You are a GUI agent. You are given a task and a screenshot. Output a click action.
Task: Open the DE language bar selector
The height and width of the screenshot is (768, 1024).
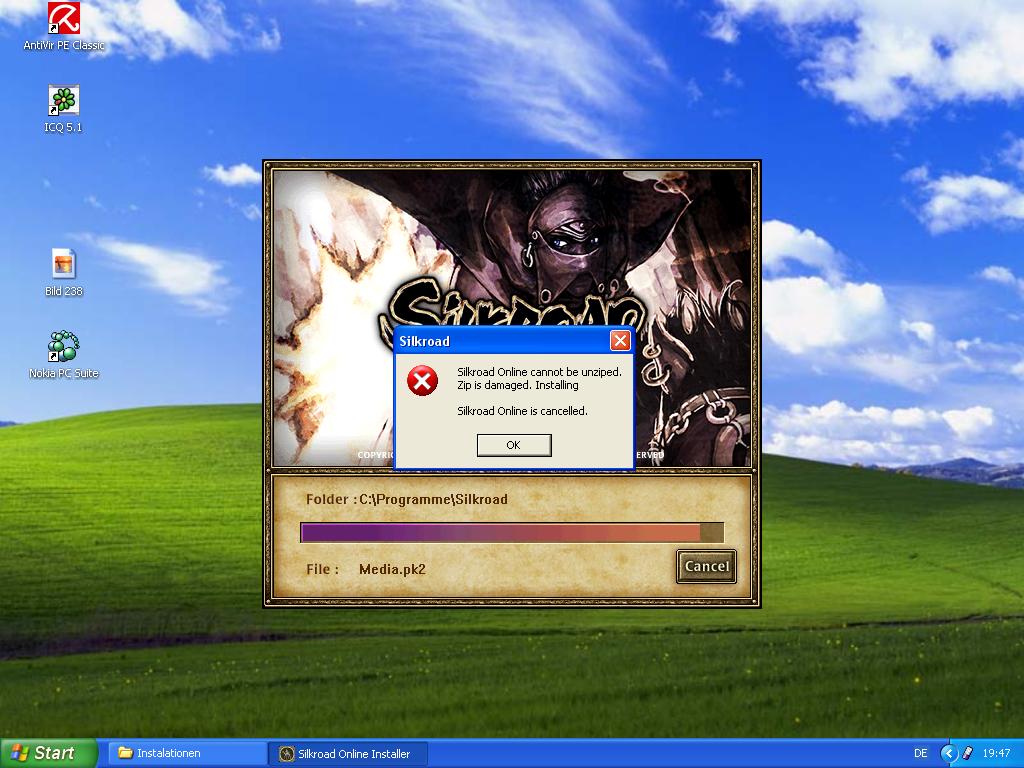point(920,753)
